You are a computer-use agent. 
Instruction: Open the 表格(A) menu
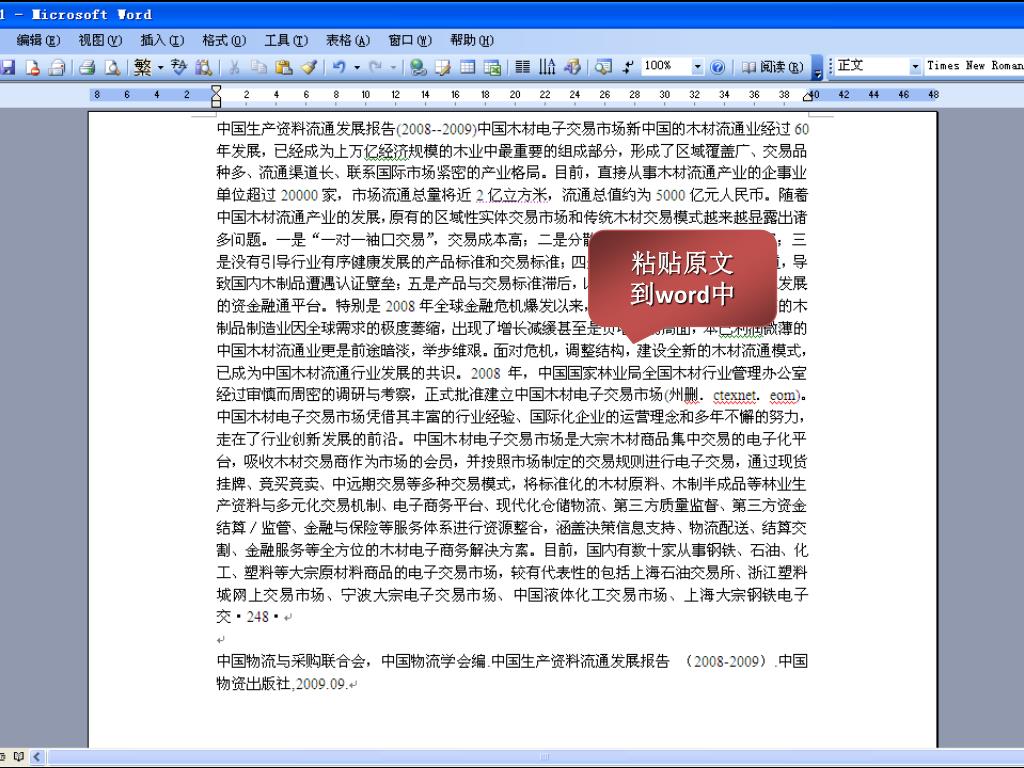[348, 40]
